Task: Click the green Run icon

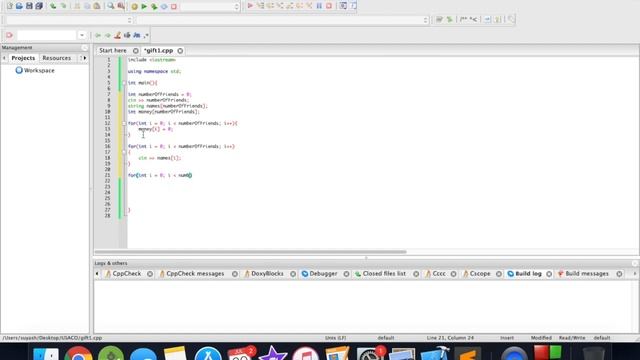Action: pos(144,7)
